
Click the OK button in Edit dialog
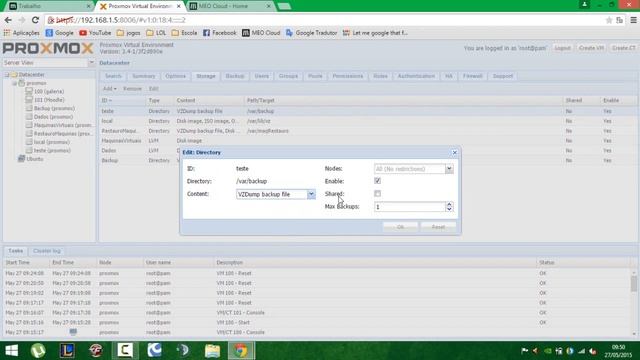pos(400,227)
